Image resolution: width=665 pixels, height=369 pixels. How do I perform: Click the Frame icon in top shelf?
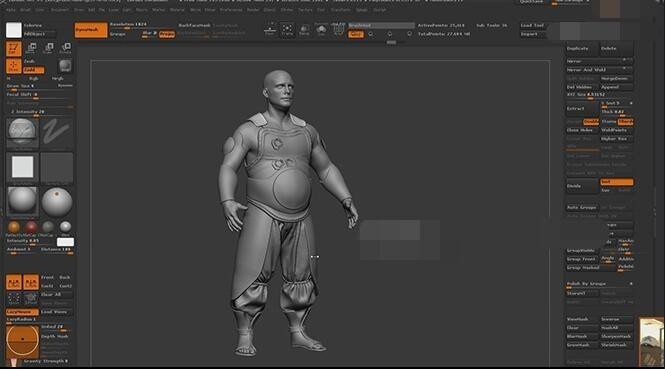pos(287,30)
